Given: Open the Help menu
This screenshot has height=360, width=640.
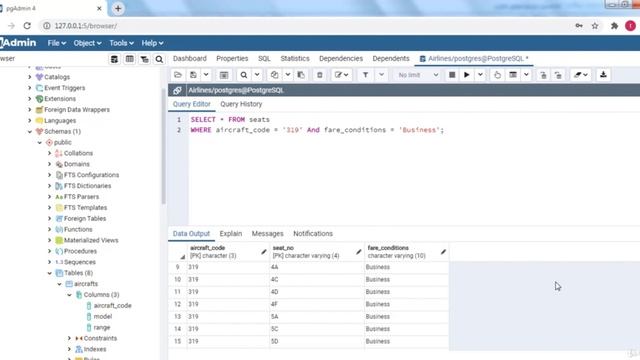Looking at the screenshot, I should click(152, 43).
